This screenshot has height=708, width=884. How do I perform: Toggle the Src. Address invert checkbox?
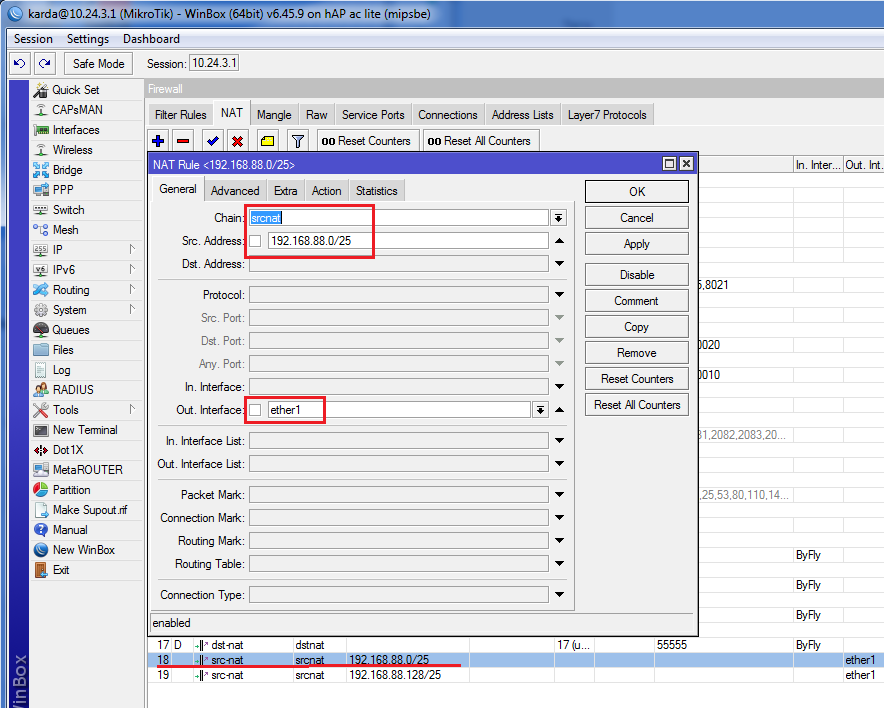pyautogui.click(x=256, y=241)
